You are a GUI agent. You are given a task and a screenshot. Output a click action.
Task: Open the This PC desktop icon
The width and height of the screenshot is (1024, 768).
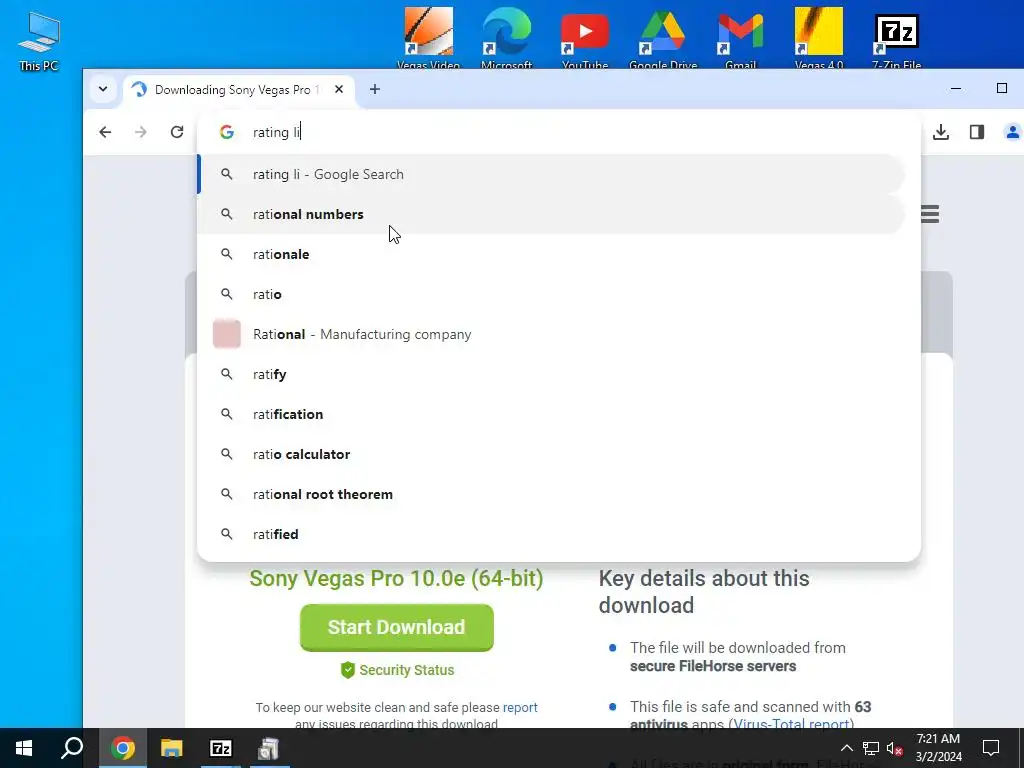39,40
